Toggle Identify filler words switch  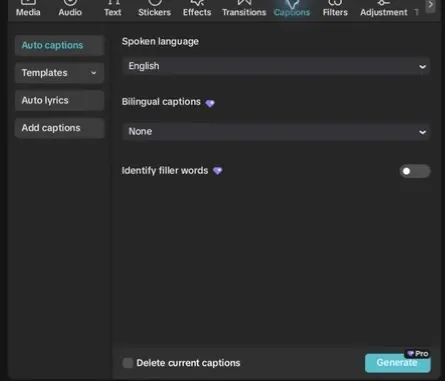tap(415, 171)
